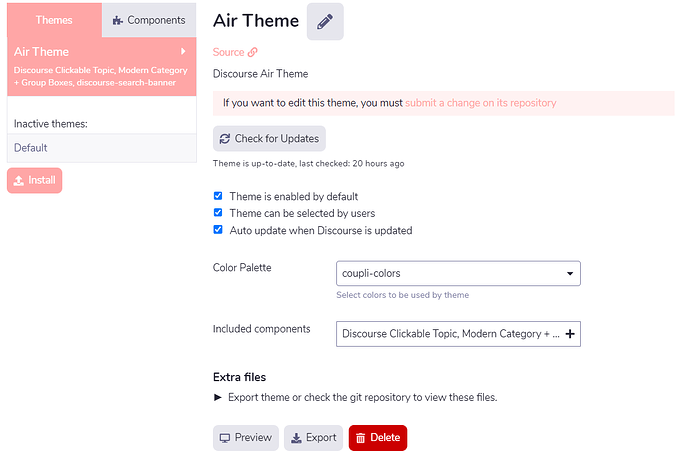Click the Install button
The width and height of the screenshot is (690, 467).
coord(35,181)
